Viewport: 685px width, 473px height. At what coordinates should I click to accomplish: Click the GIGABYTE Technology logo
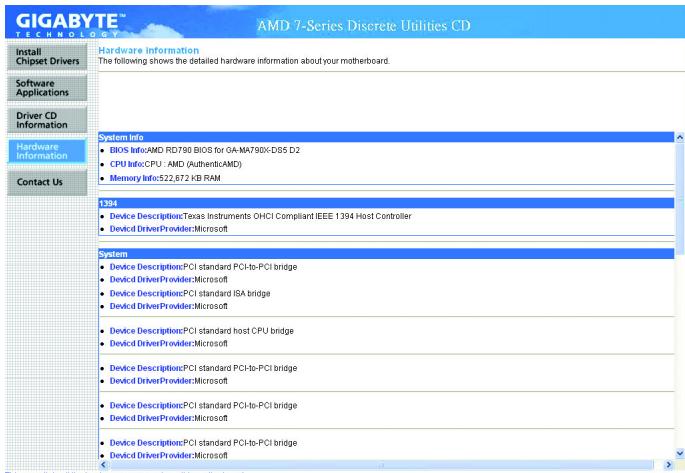(x=69, y=25)
